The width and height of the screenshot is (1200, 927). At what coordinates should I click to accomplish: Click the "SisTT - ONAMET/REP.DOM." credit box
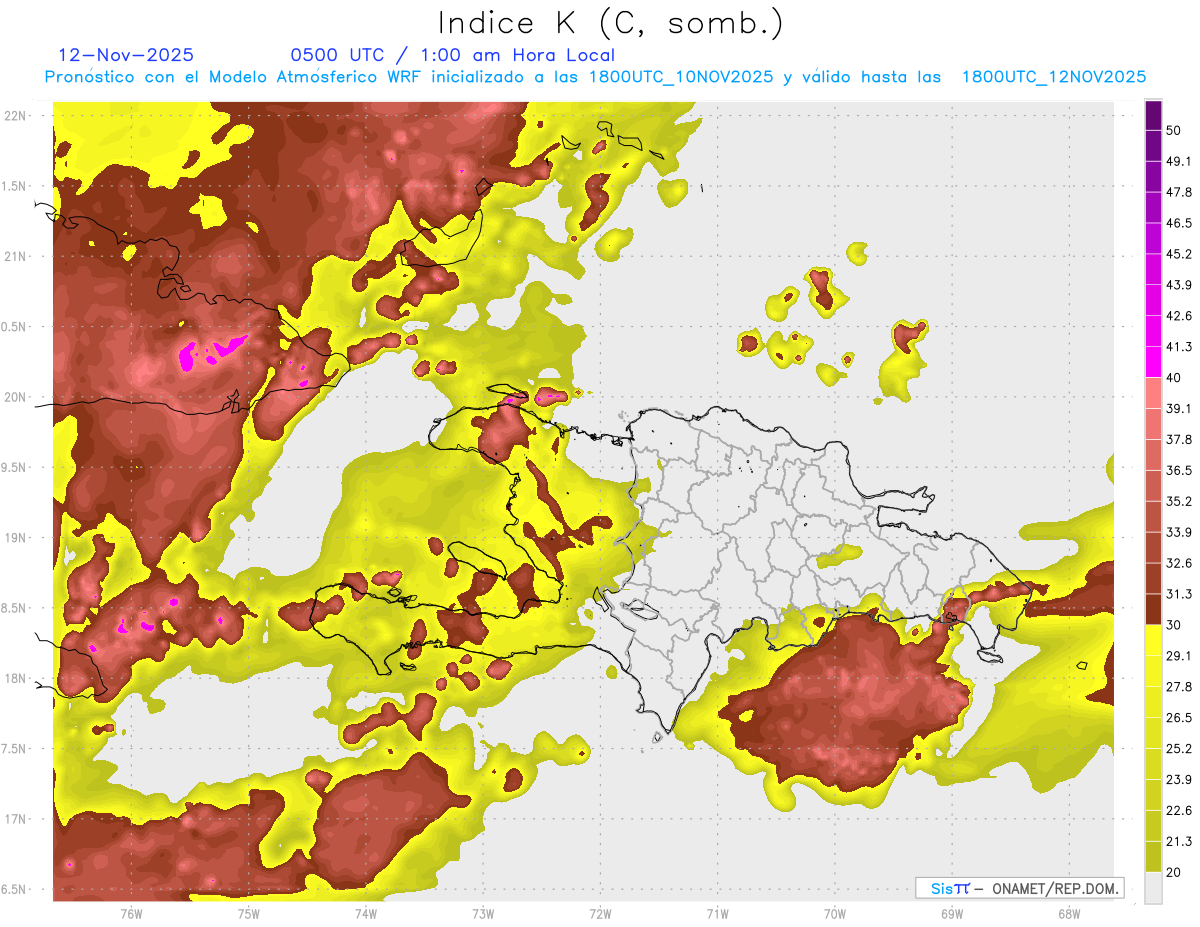coord(1019,888)
